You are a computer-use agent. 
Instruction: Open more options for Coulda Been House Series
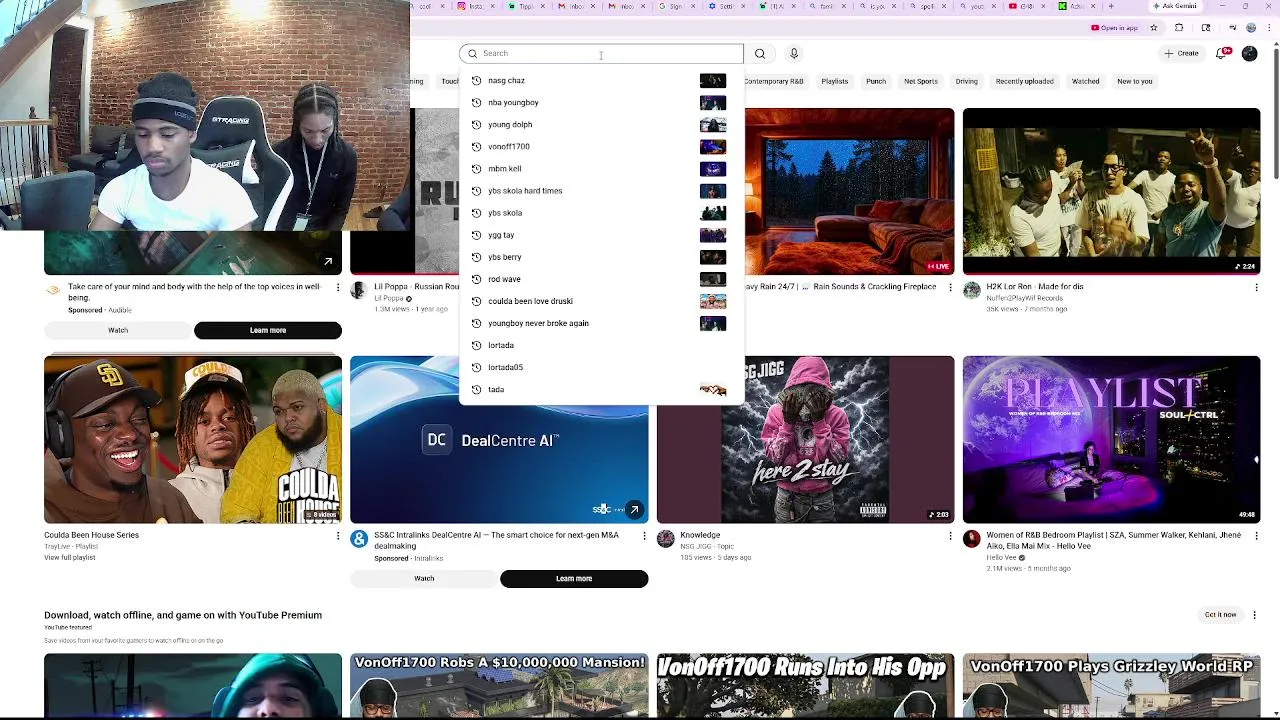click(x=337, y=535)
